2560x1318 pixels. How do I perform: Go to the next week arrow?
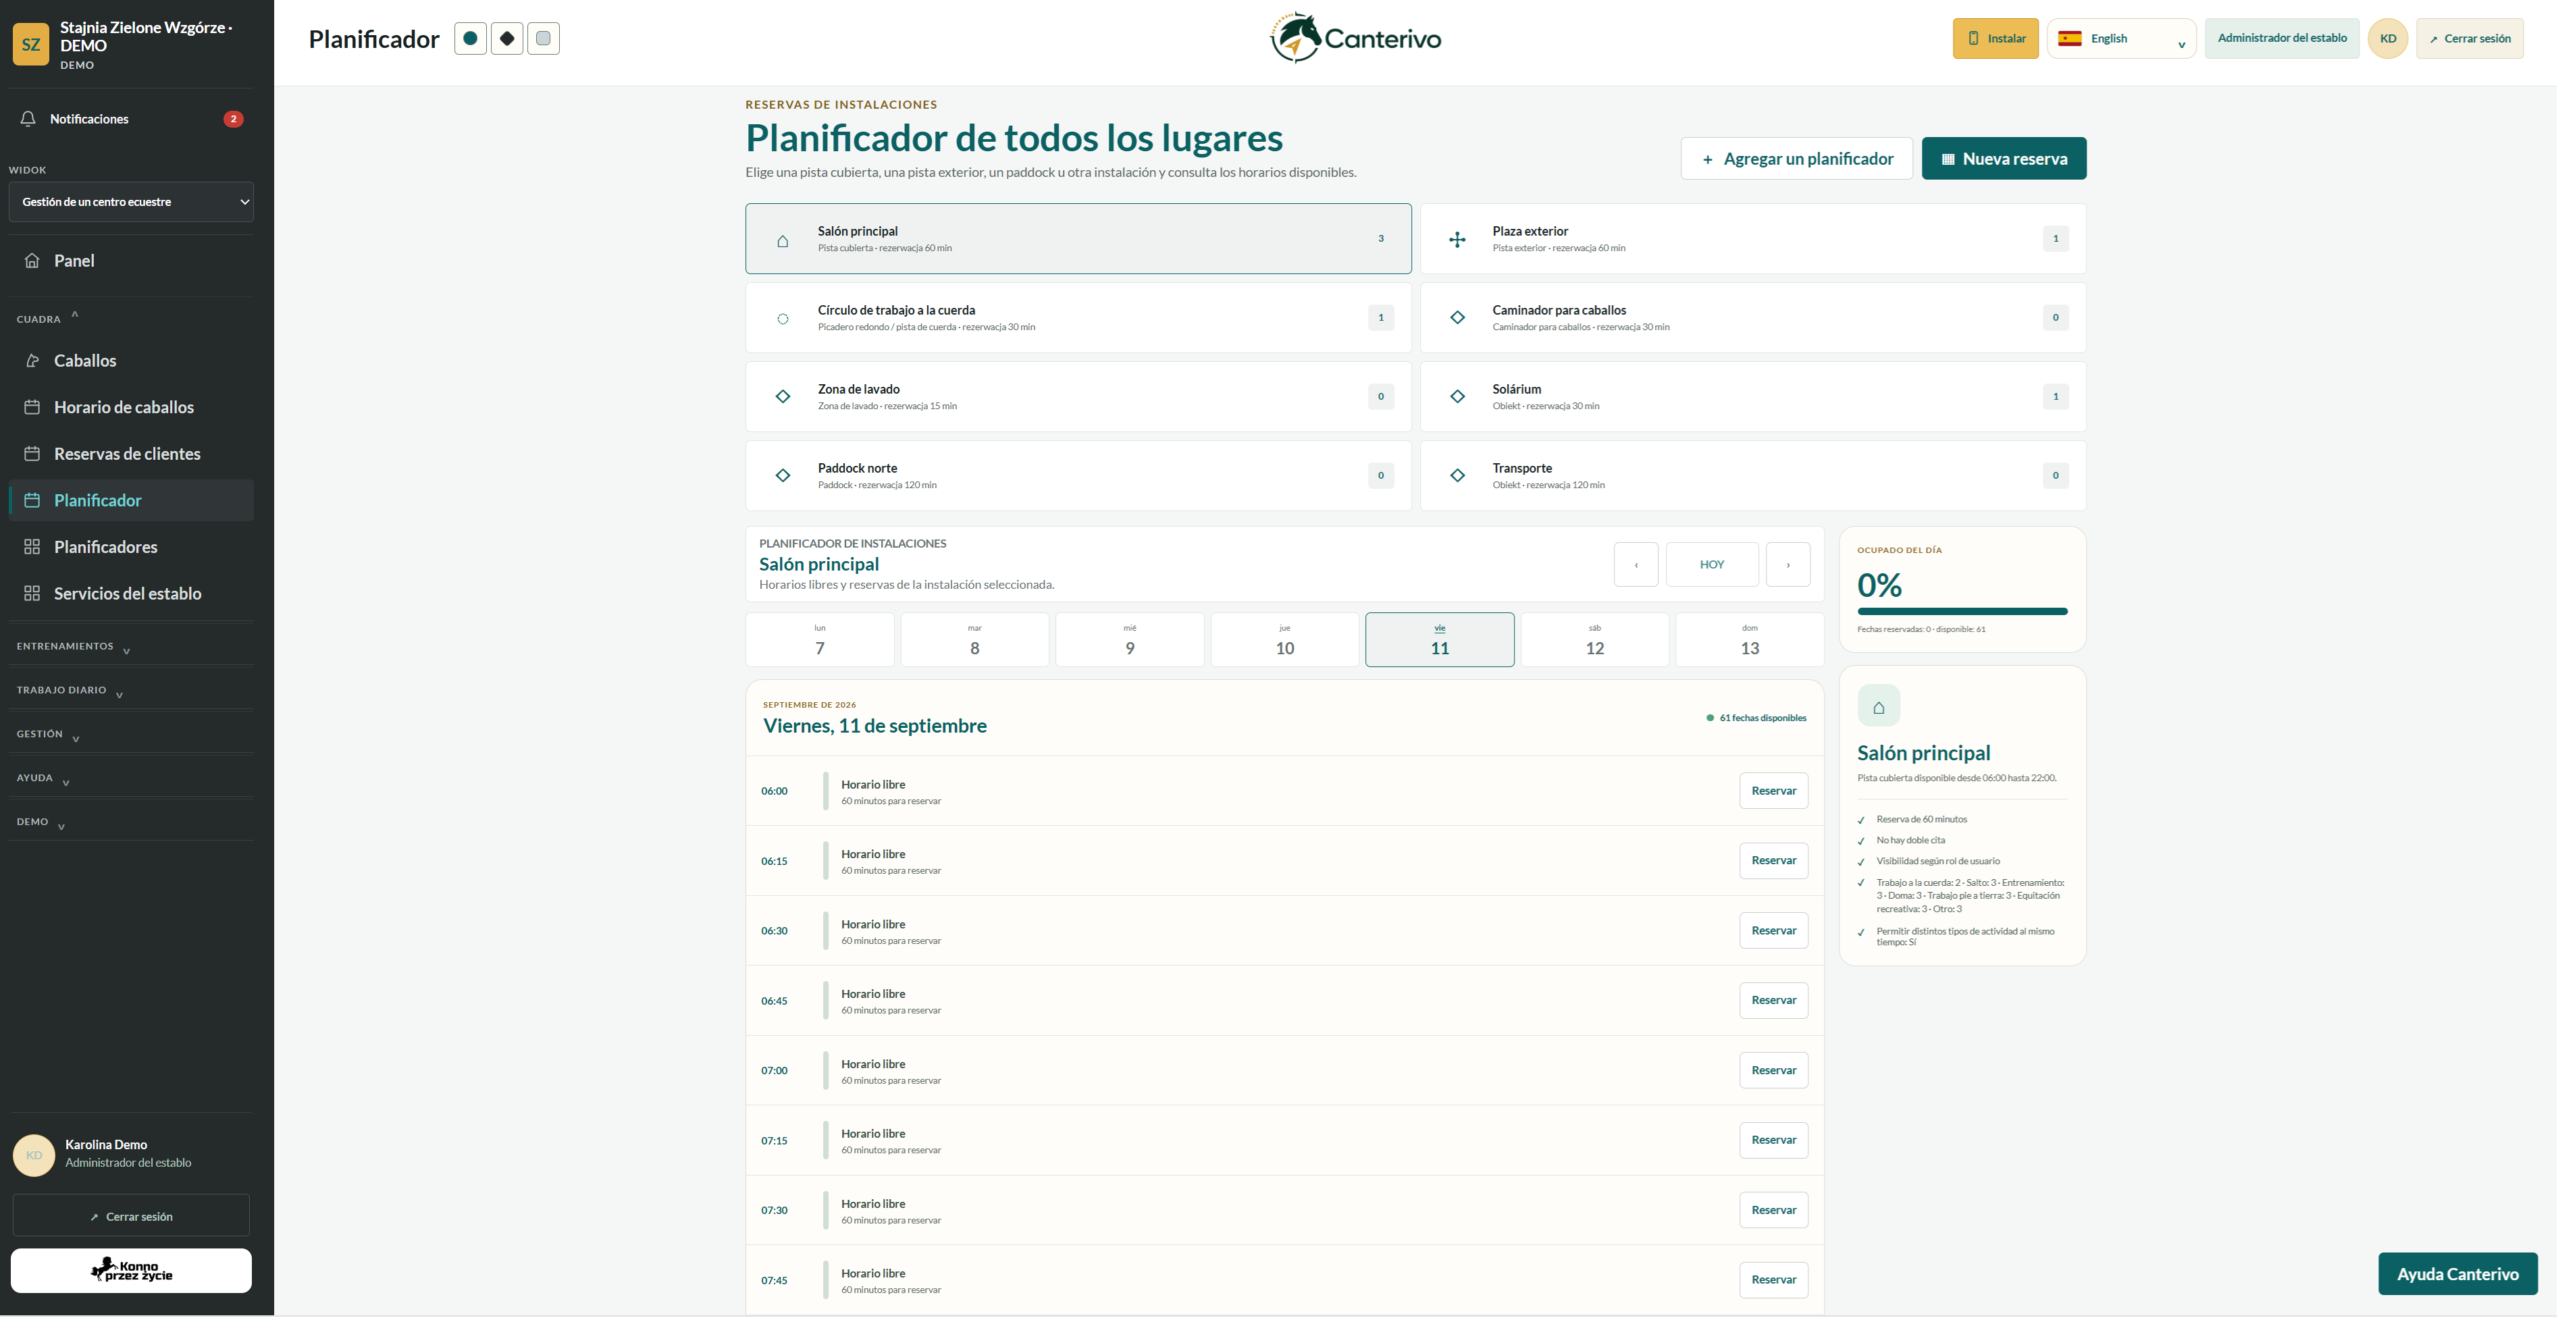click(x=1788, y=565)
